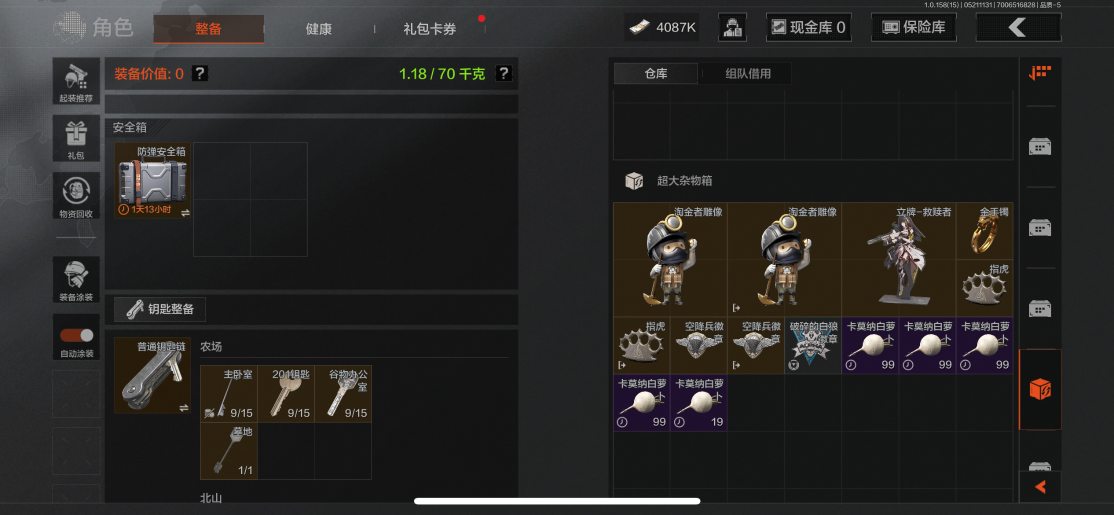Click the help icon next to weight 千克

coord(504,73)
